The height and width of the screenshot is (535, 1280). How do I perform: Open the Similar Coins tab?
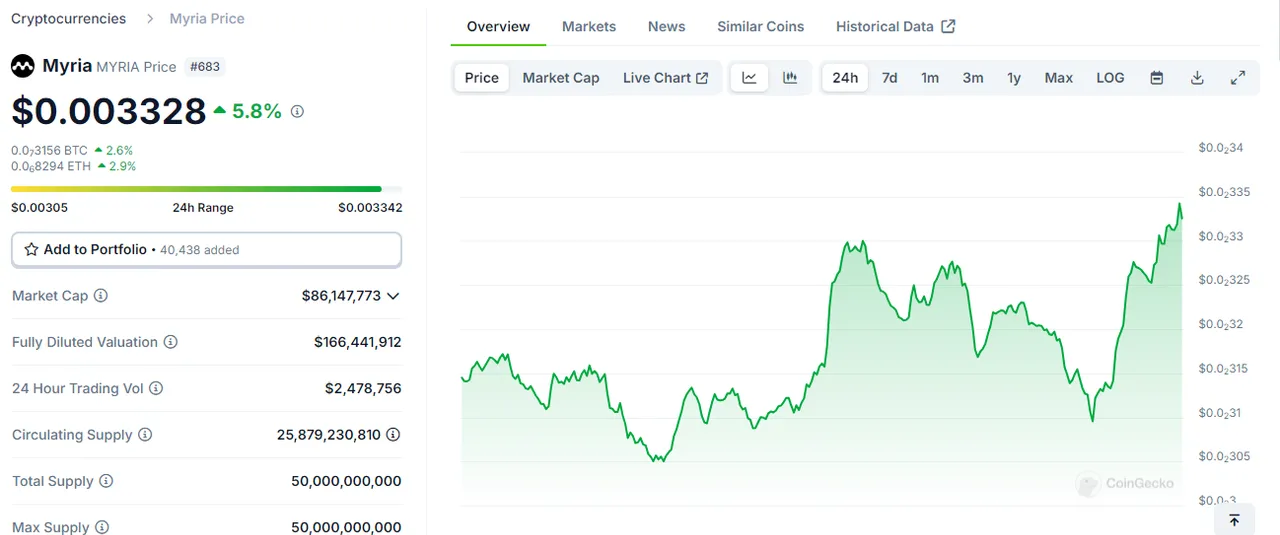click(761, 27)
